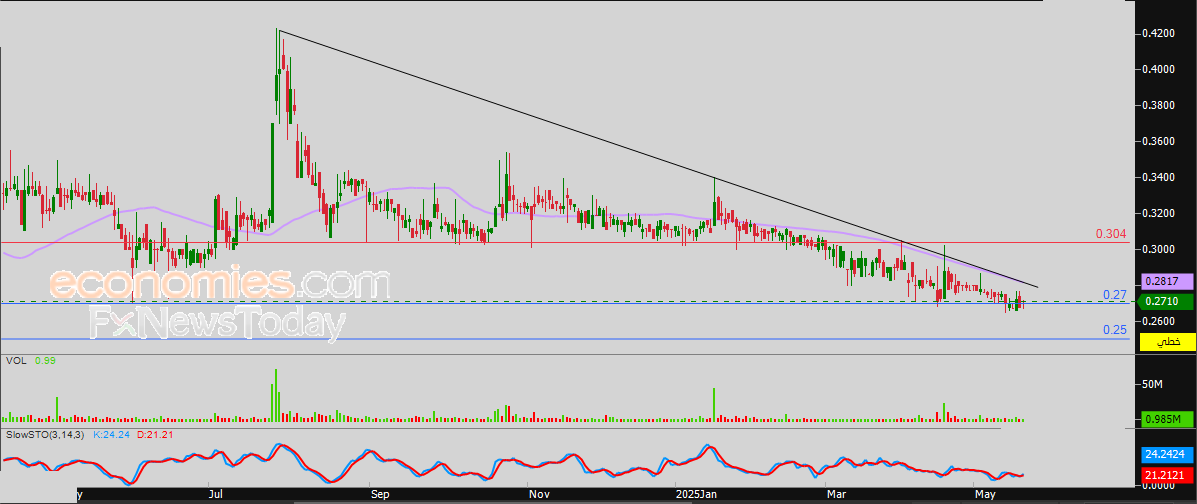Click the purple 0.2817 moving average price tag

[1166, 282]
